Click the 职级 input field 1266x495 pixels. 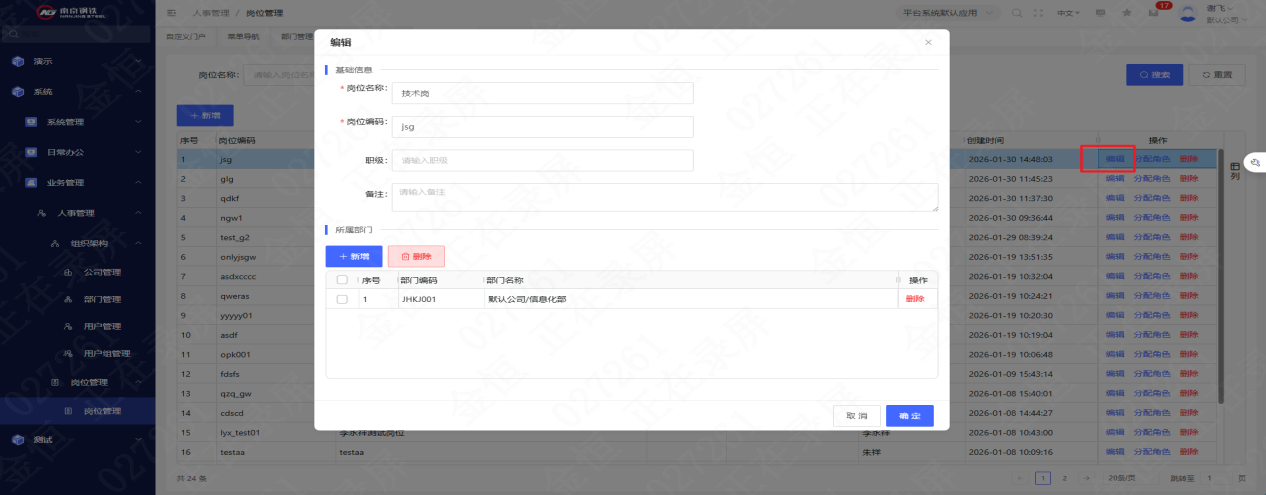tap(542, 160)
